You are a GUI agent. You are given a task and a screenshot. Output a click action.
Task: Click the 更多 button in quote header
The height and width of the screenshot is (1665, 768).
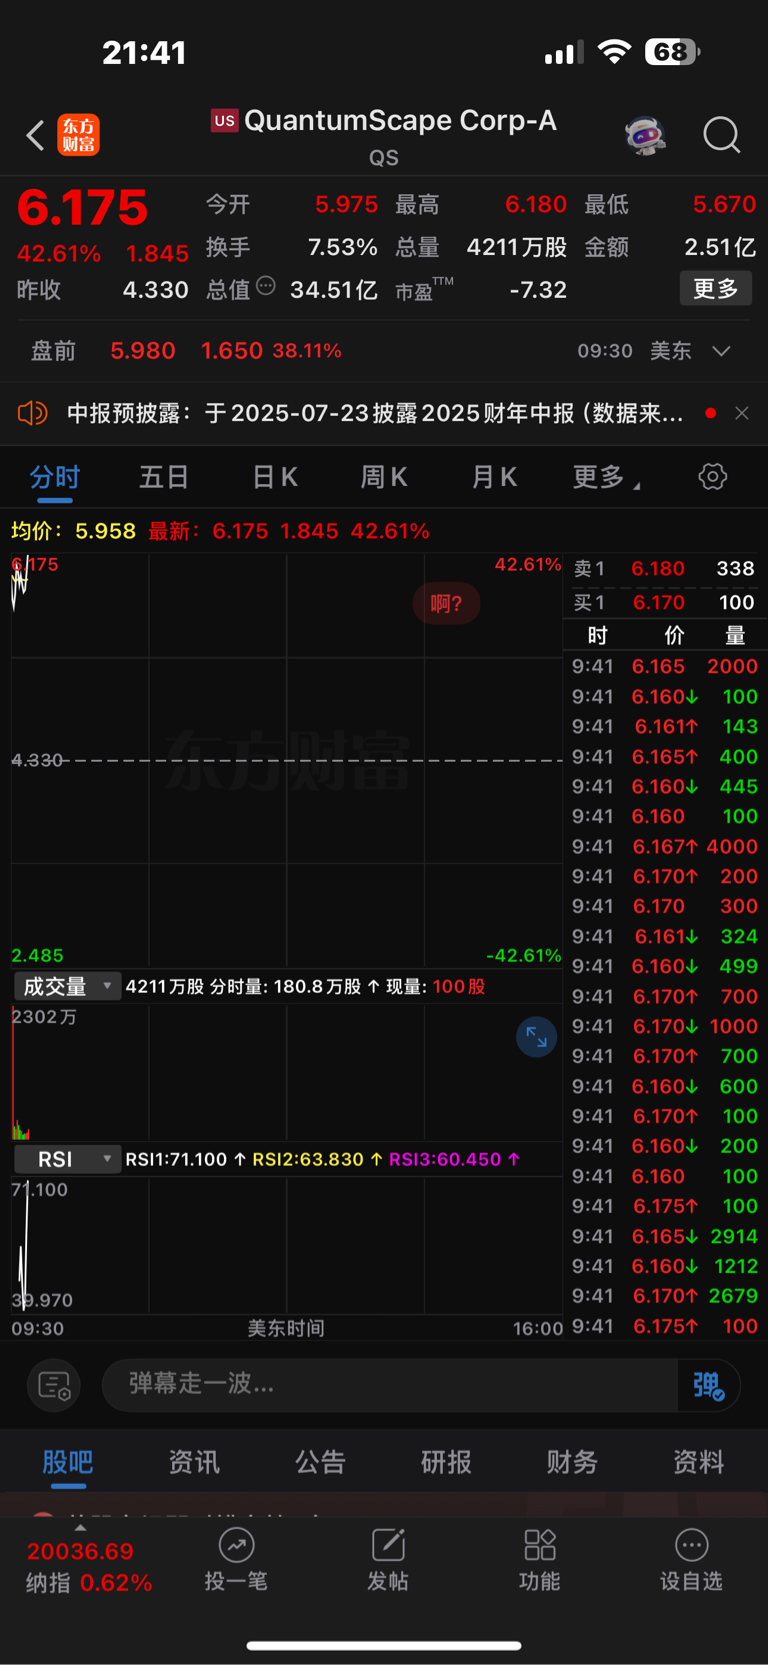click(x=716, y=289)
